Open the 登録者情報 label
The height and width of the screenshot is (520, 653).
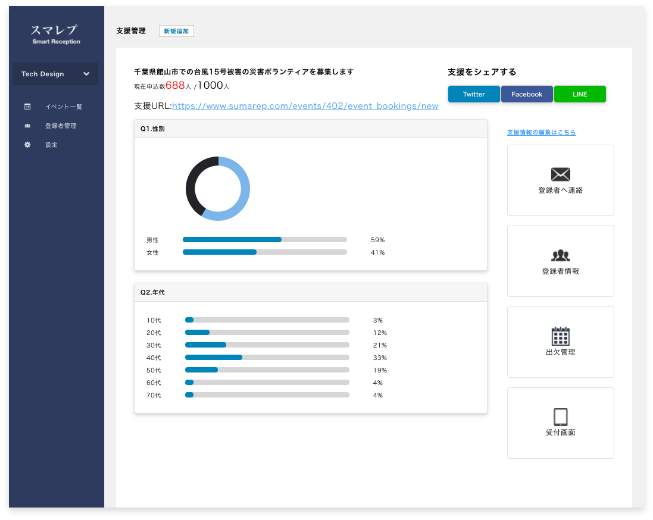pyautogui.click(x=561, y=271)
